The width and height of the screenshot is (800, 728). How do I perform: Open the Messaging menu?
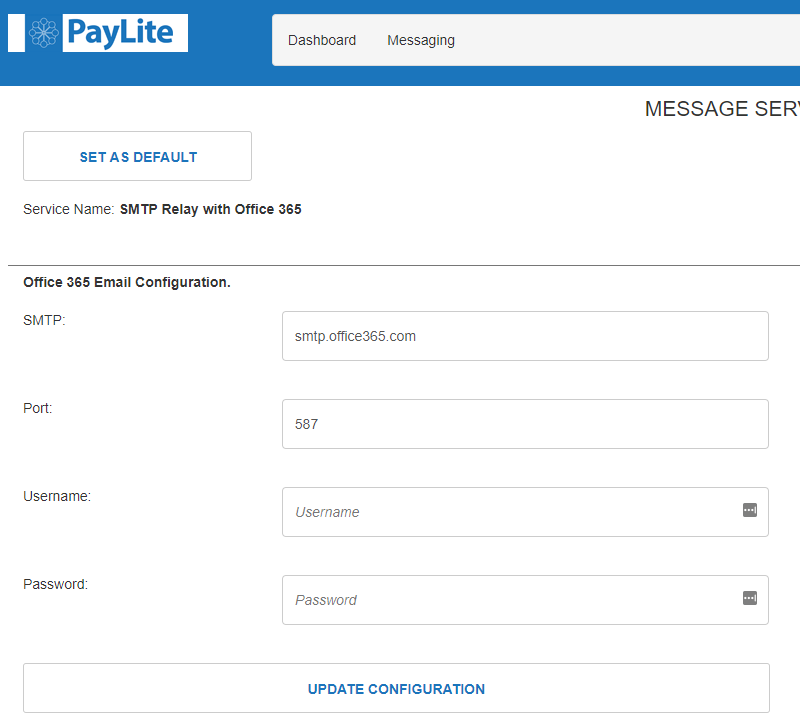(420, 40)
